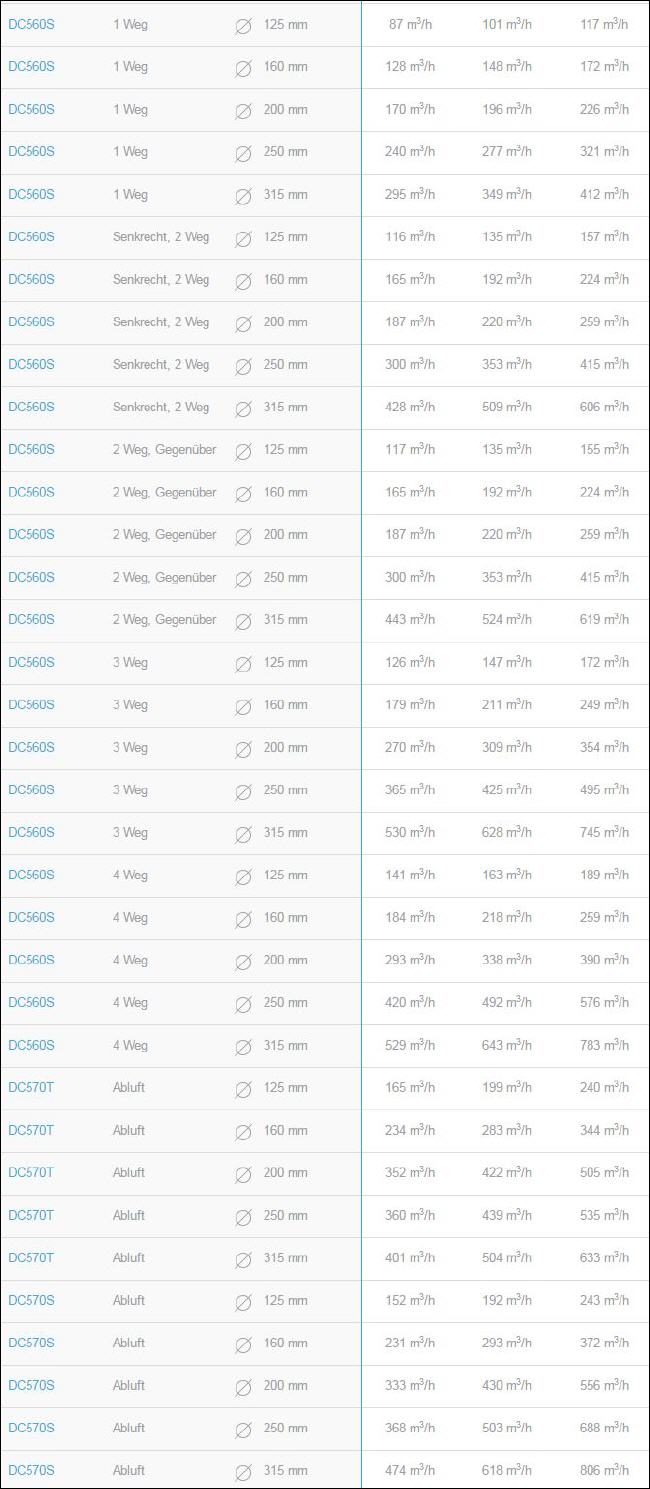This screenshot has height=1489, width=650.
Task: Open DC560S link for 3 Weg 315 mm
Action: pos(31,832)
